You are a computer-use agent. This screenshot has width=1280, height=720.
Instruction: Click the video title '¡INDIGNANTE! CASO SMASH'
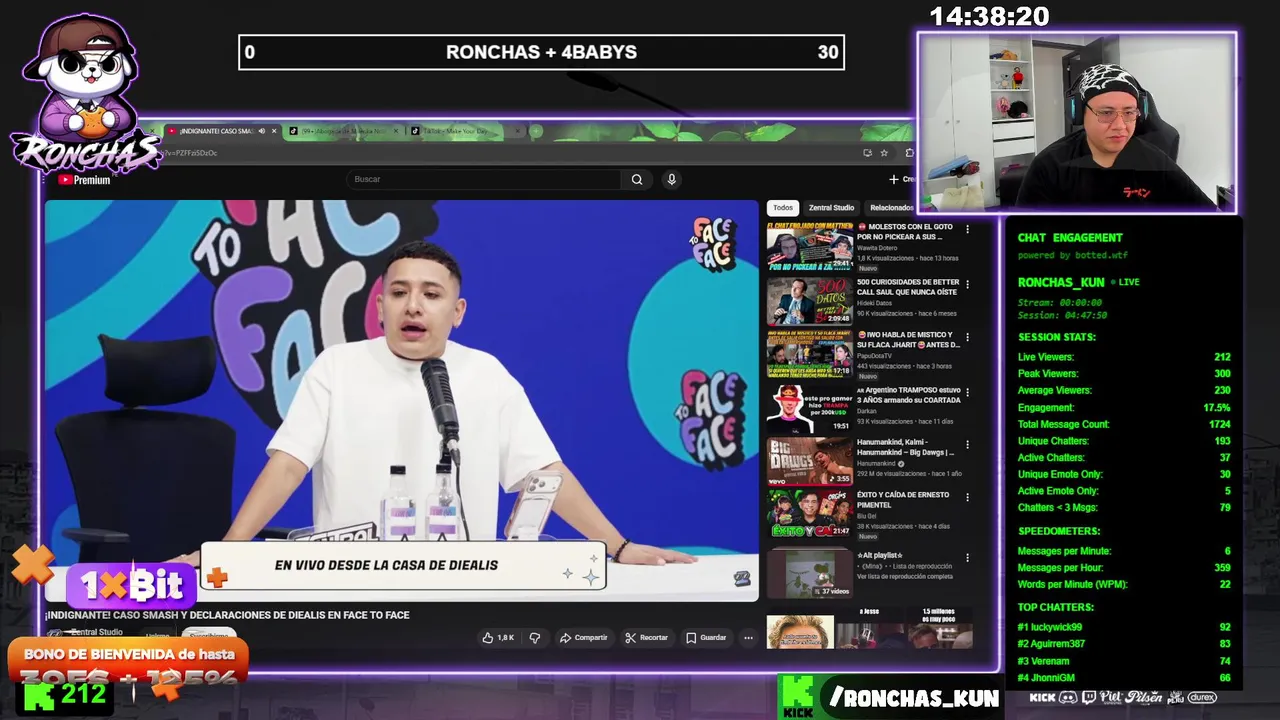coord(227,615)
